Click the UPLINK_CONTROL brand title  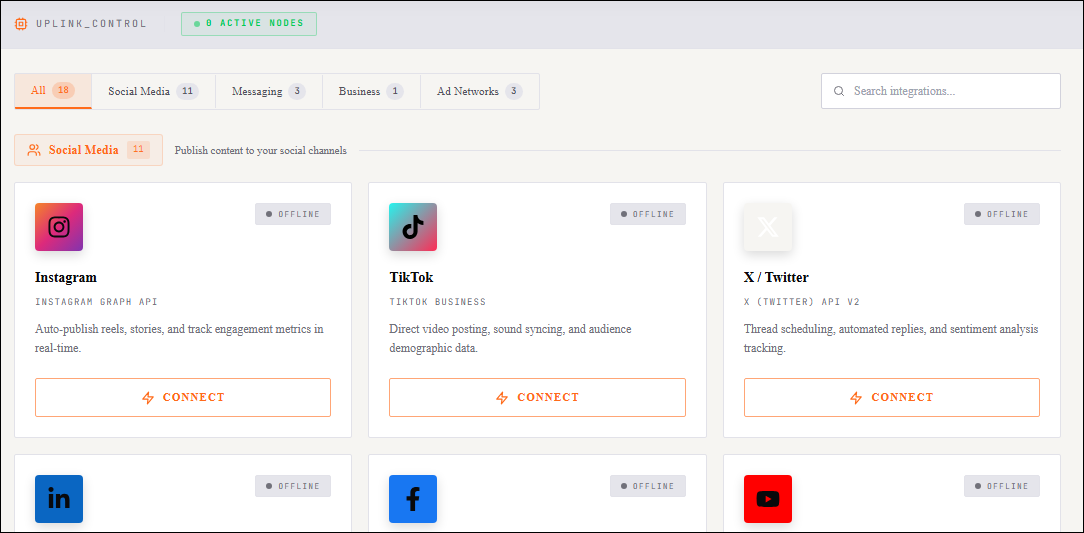point(91,24)
